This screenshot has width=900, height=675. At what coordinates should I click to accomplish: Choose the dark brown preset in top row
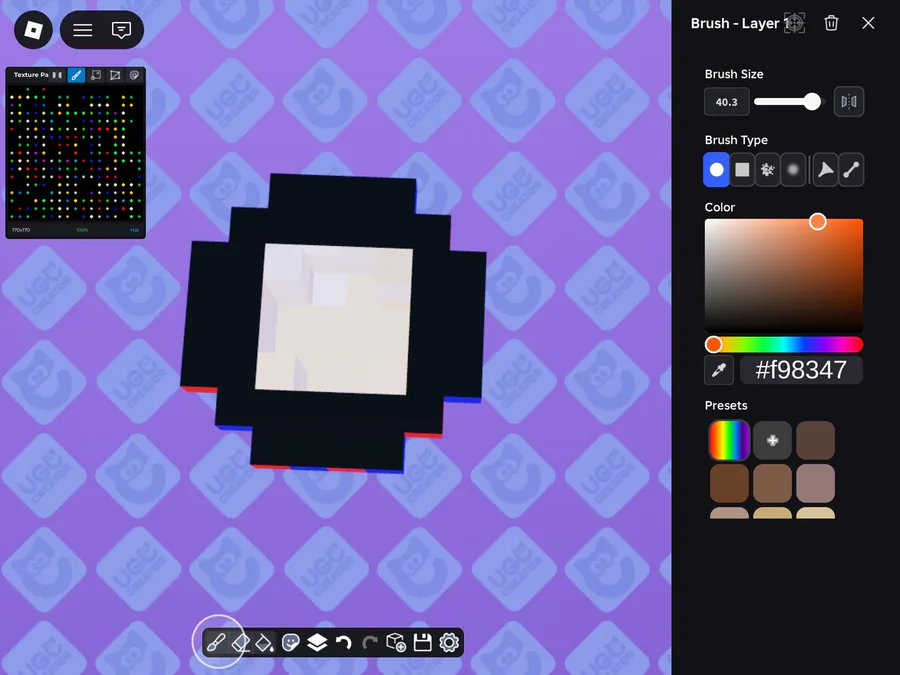pos(816,440)
